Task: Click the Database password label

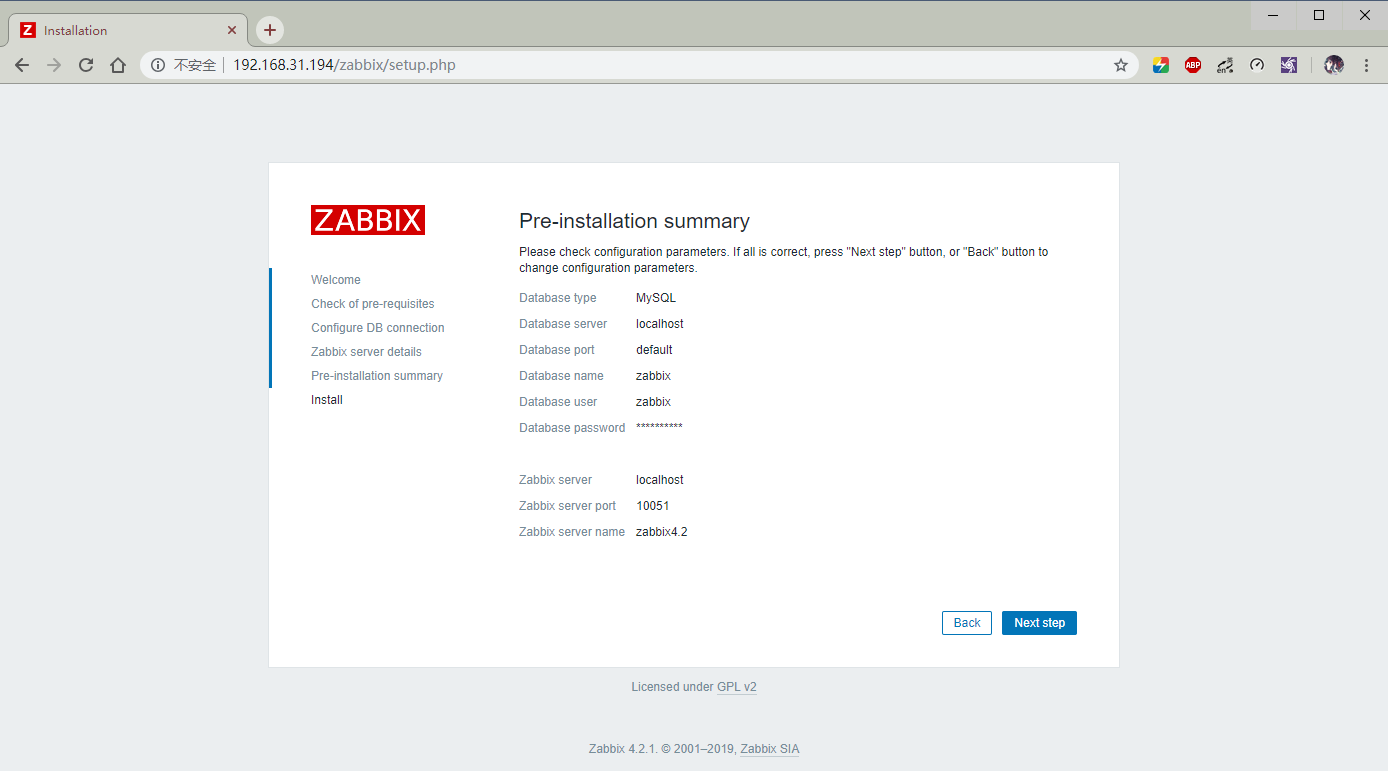Action: [572, 428]
